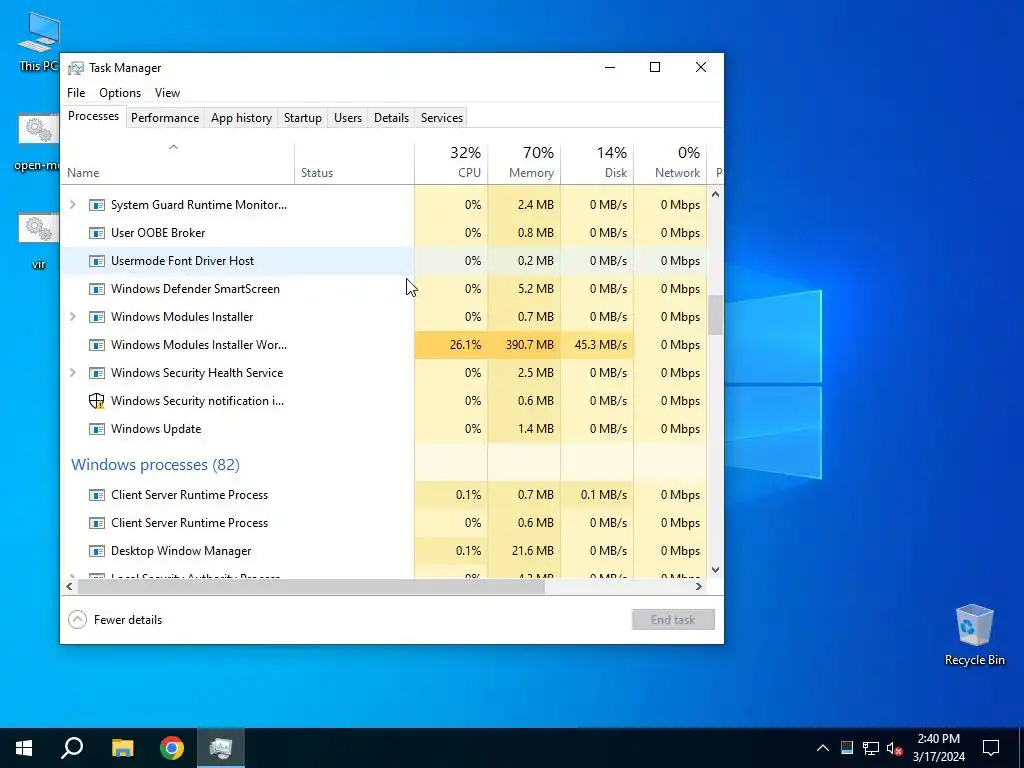Open the Windows Start menu
The height and width of the screenshot is (768, 1024).
tap(24, 748)
